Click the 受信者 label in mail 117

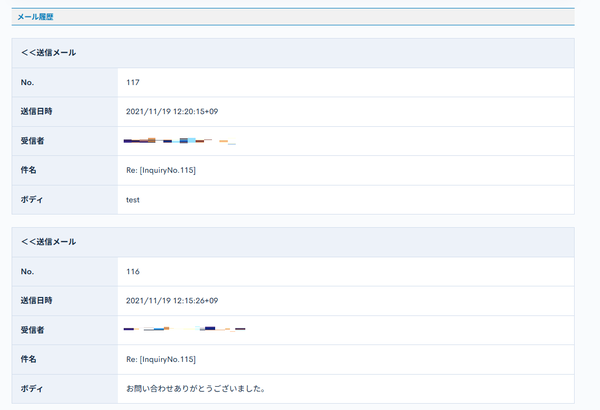33,141
